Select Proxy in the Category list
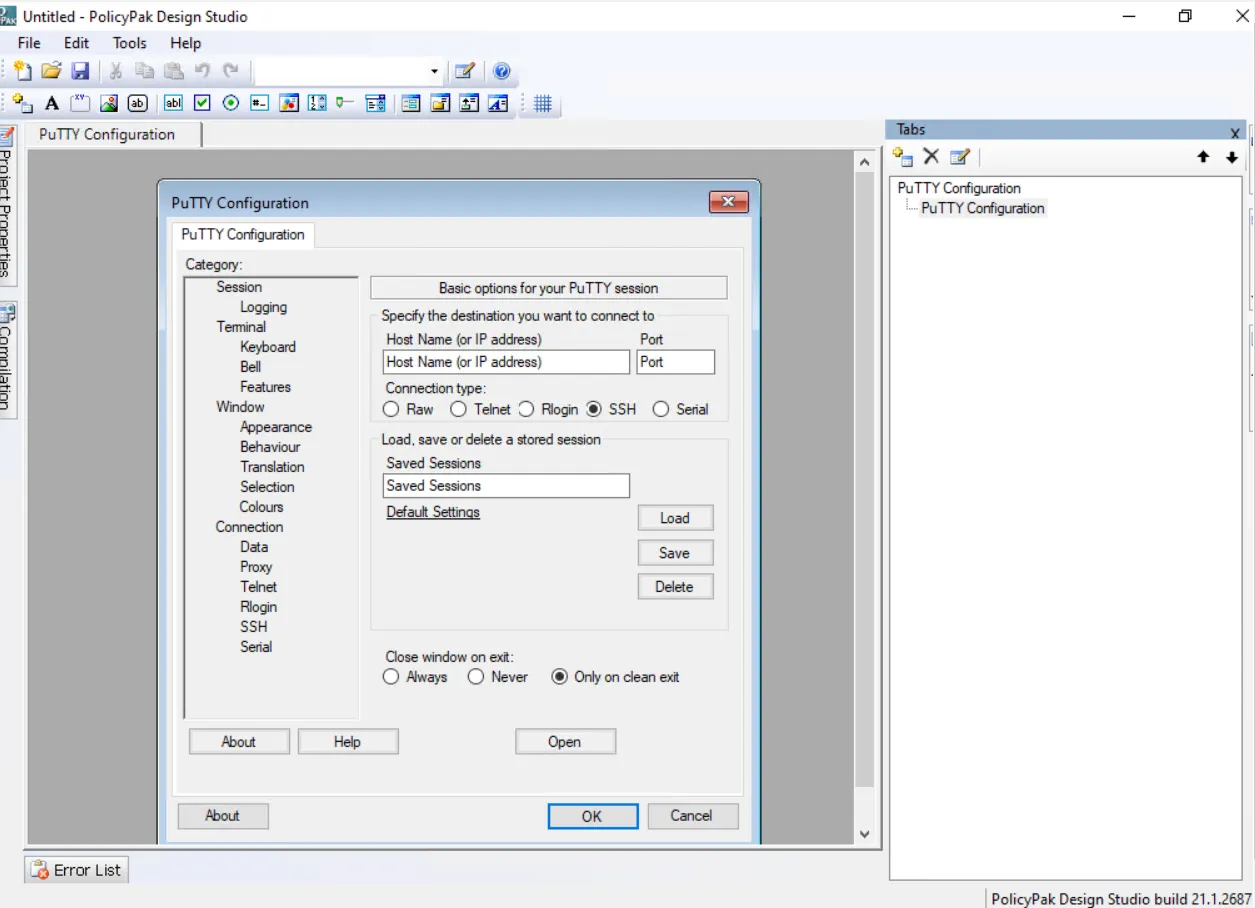The height and width of the screenshot is (908, 1255). (x=256, y=567)
